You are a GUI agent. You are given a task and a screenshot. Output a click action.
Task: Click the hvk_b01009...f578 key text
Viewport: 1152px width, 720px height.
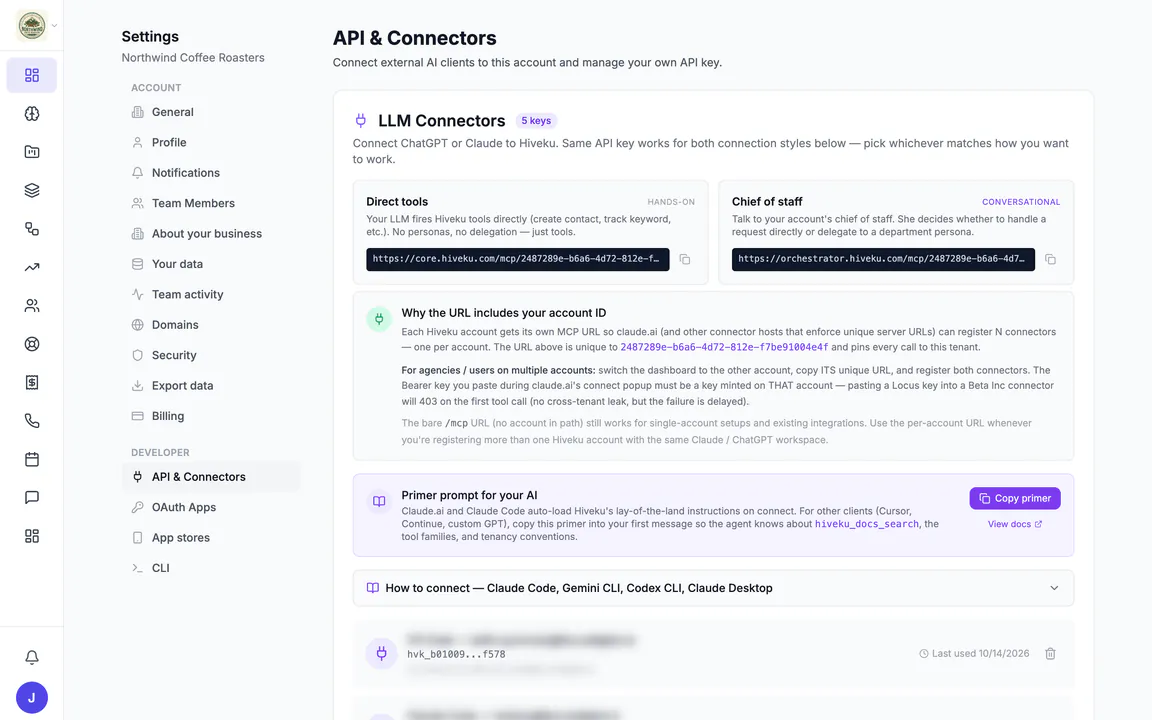[456, 654]
